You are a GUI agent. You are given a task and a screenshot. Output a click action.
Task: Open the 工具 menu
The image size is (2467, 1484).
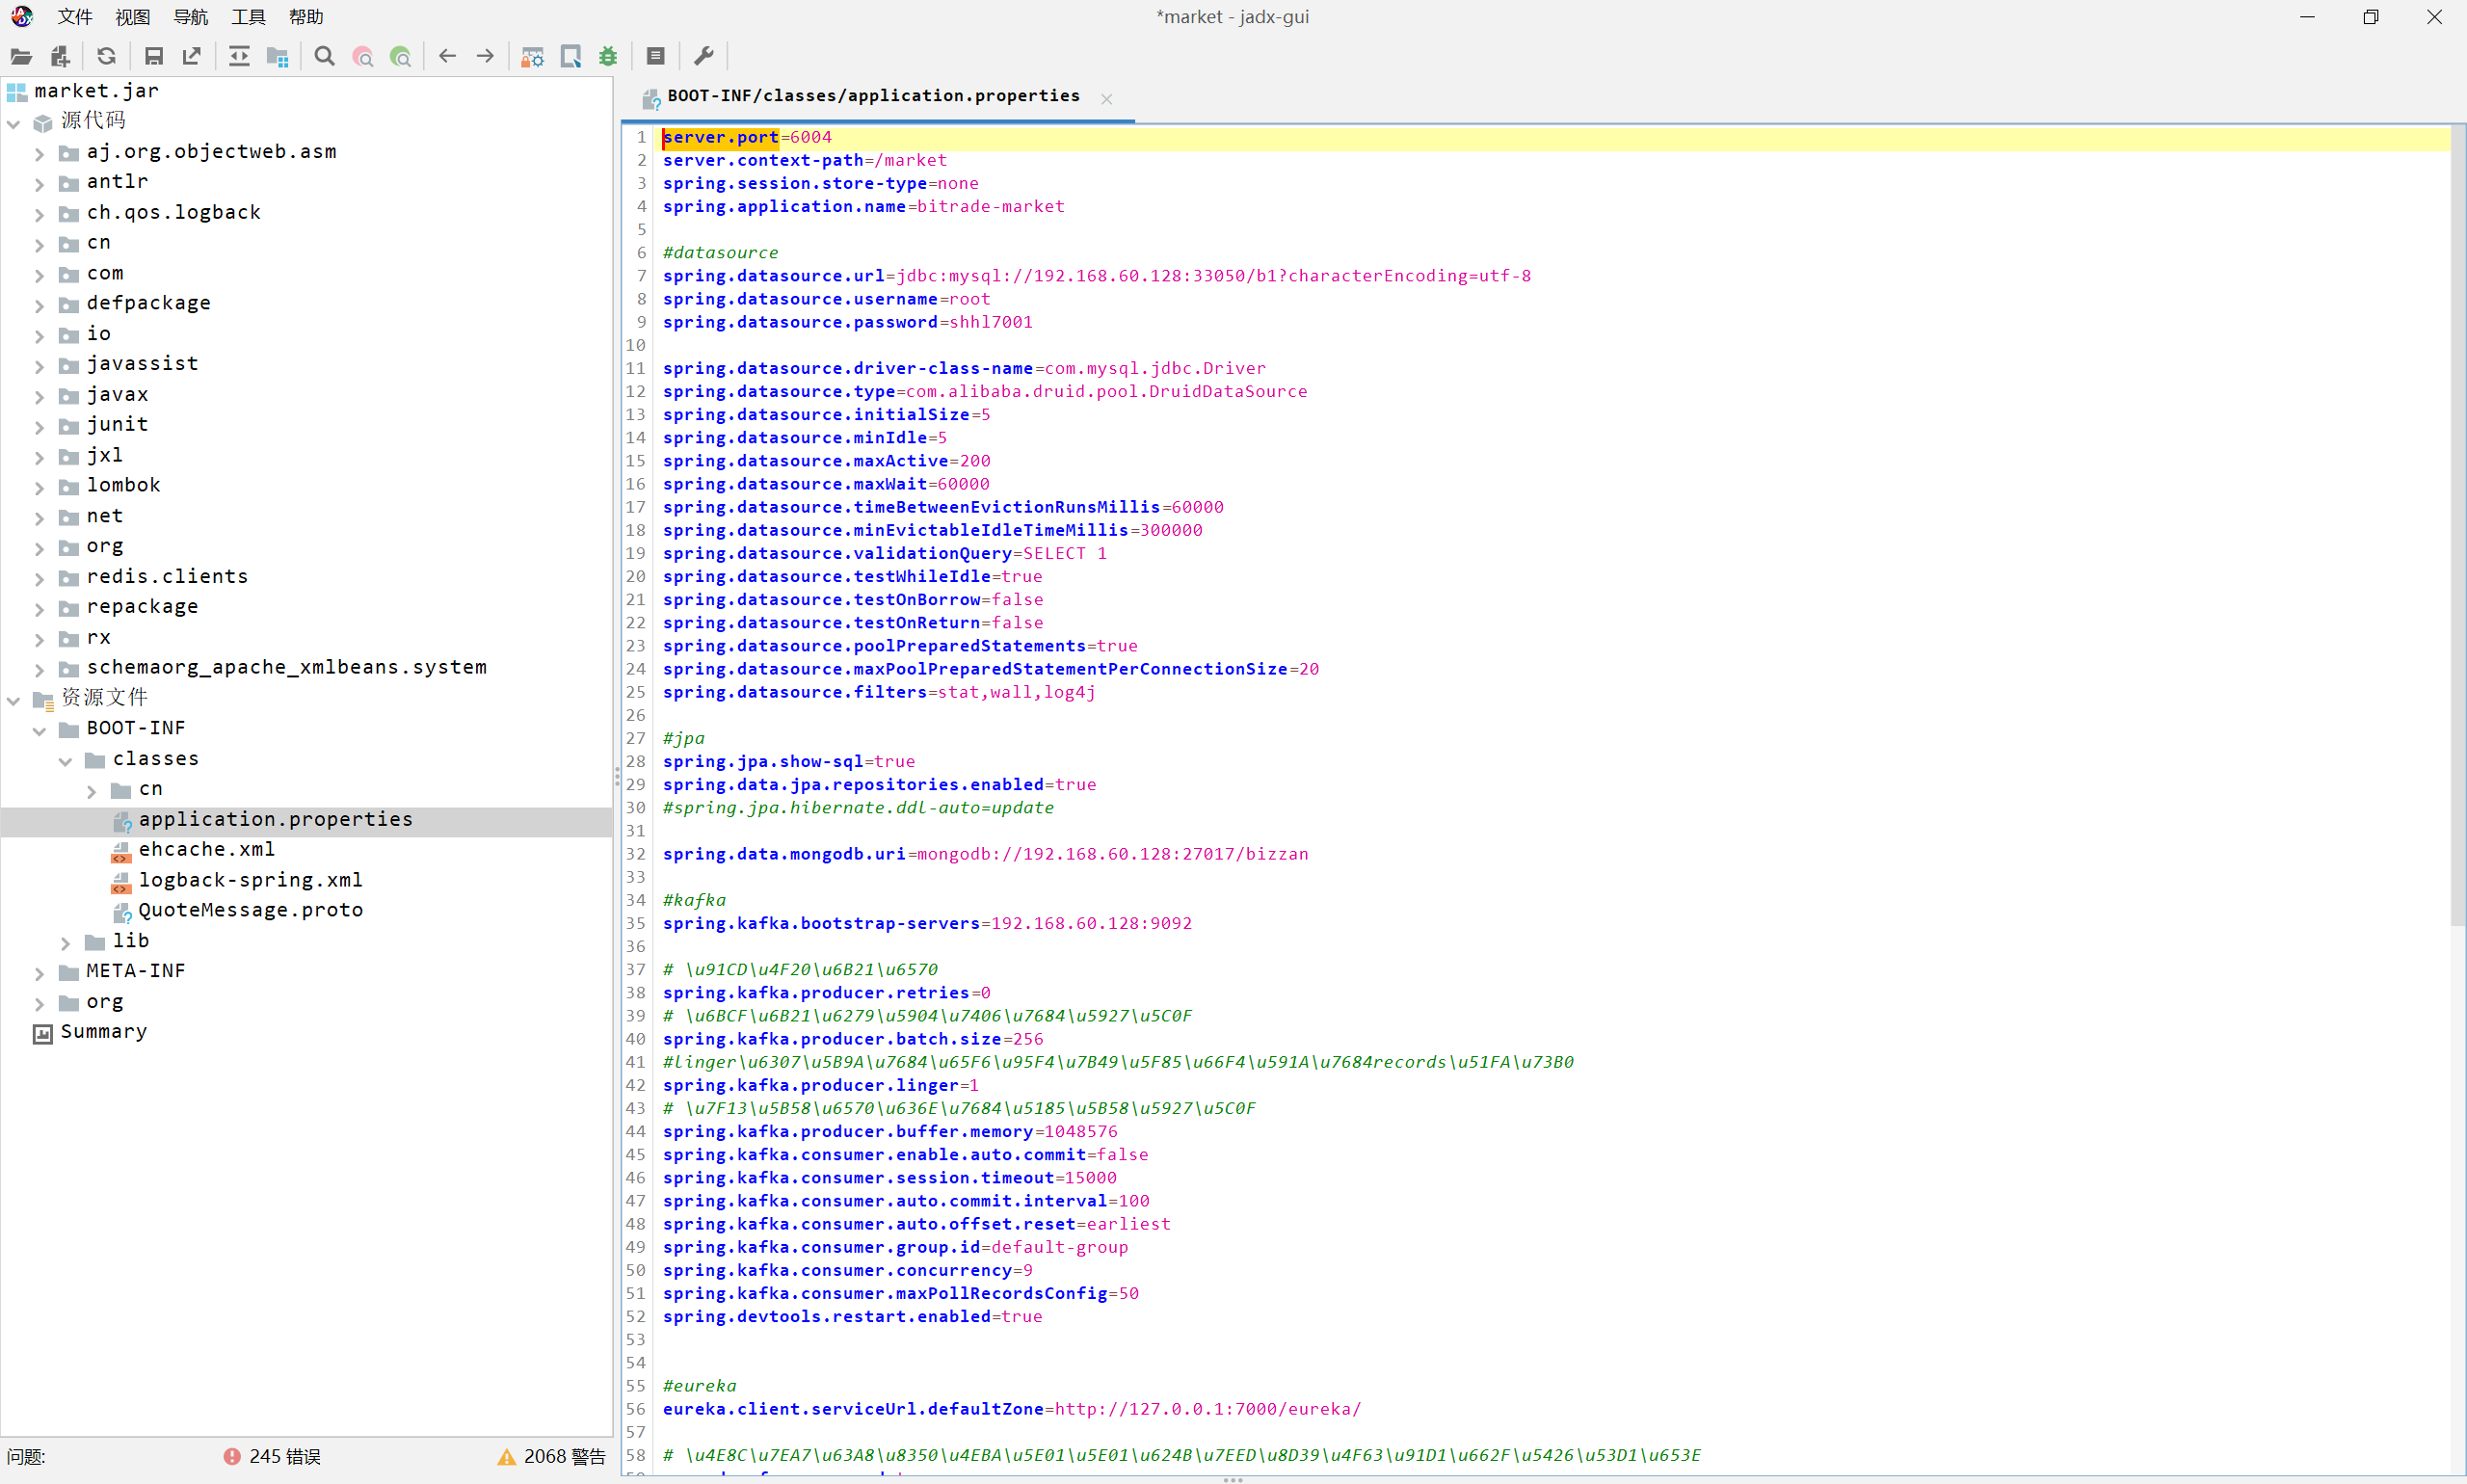(249, 17)
